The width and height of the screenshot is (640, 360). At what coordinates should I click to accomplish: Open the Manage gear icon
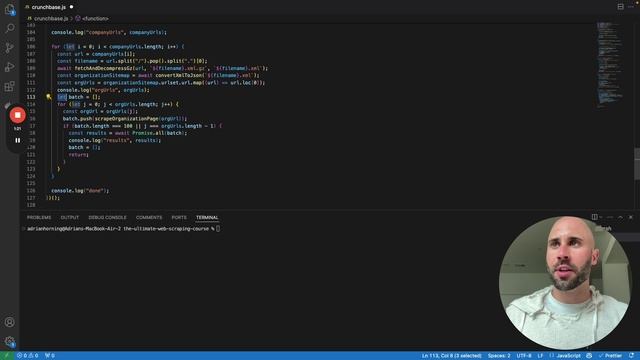coord(9,341)
